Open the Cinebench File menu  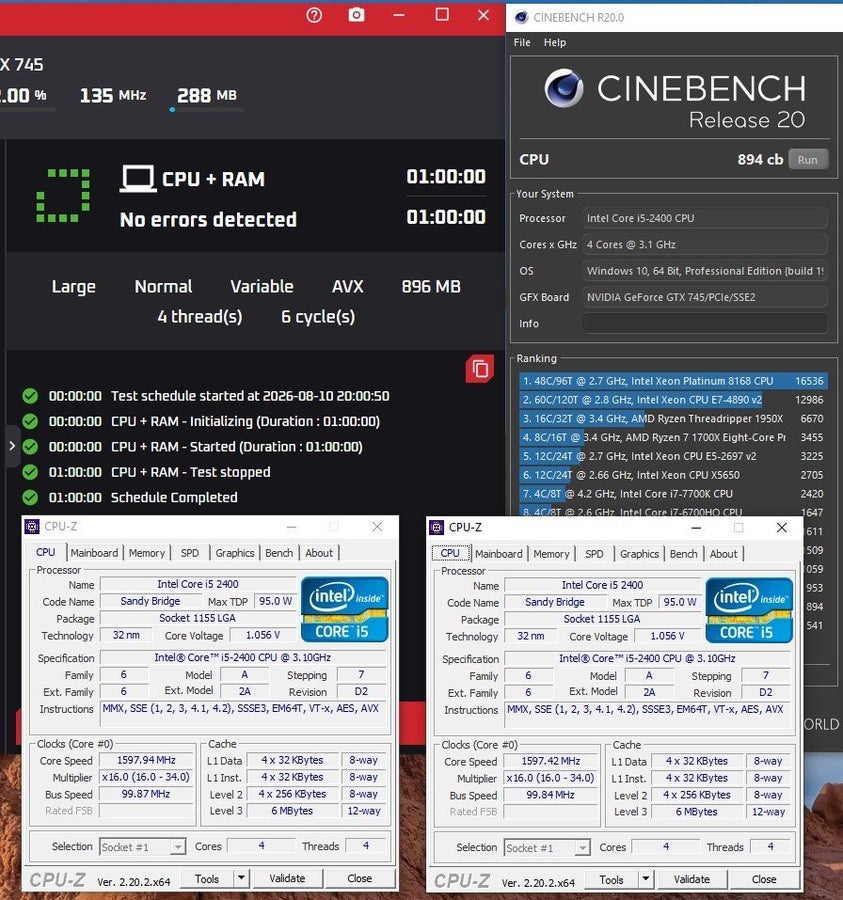pyautogui.click(x=522, y=42)
